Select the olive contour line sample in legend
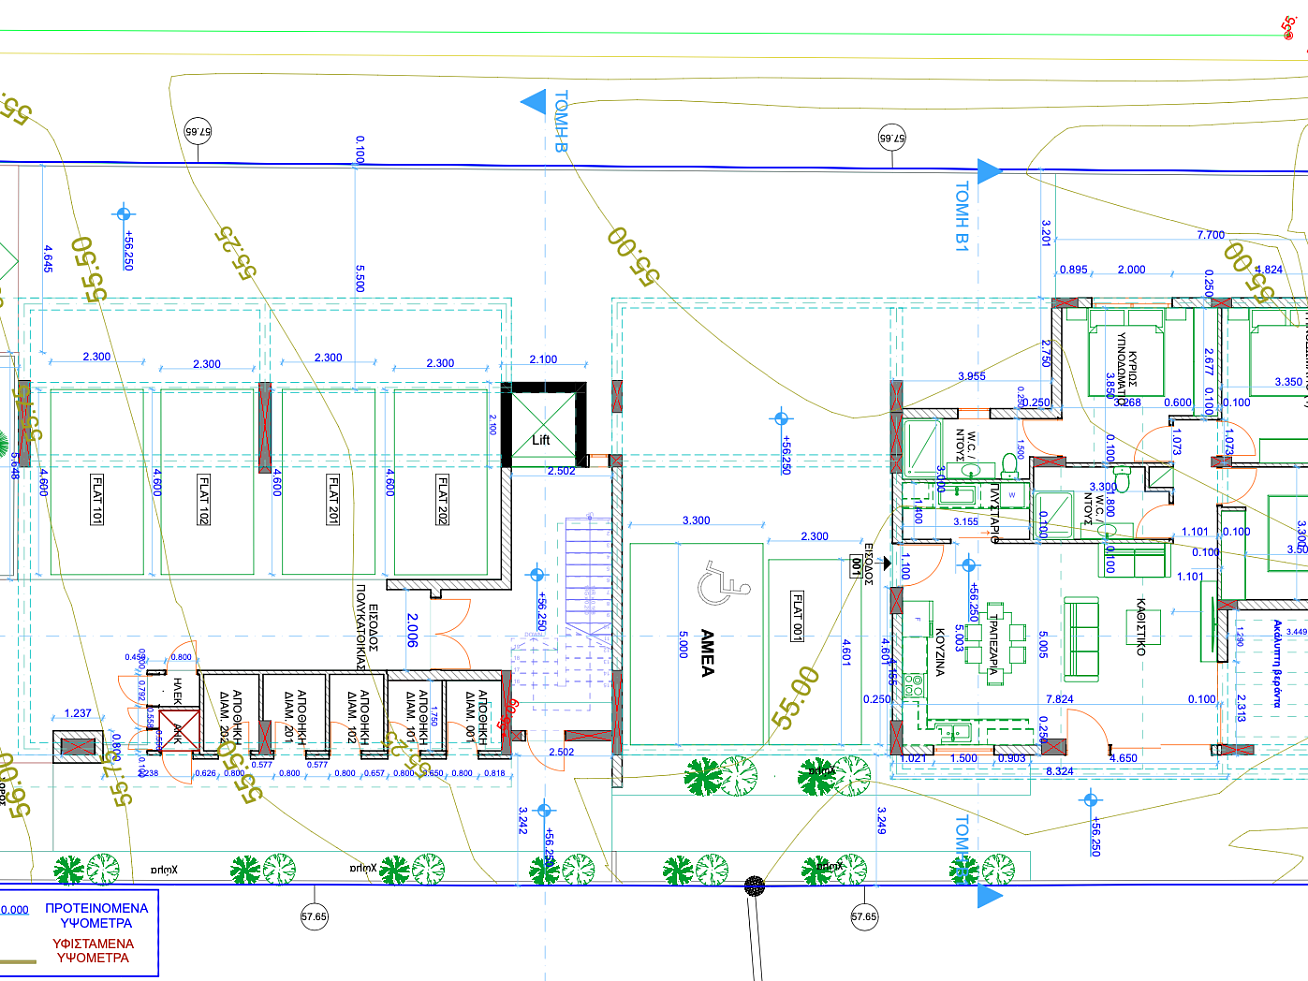This screenshot has height=981, width=1308. point(19,962)
